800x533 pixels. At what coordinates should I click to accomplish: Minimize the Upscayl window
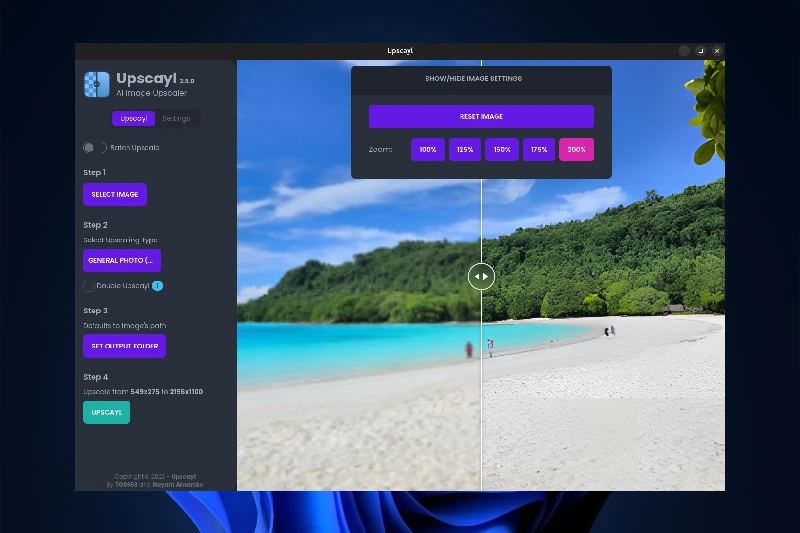[684, 51]
